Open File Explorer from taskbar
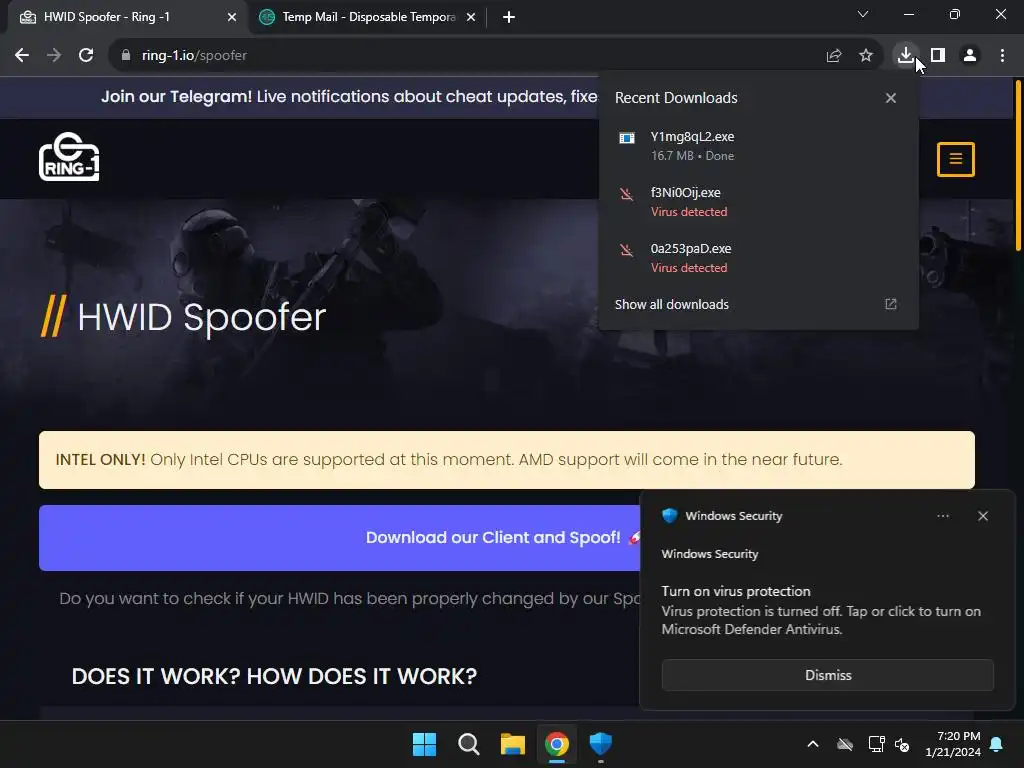The image size is (1024, 768). coord(513,744)
